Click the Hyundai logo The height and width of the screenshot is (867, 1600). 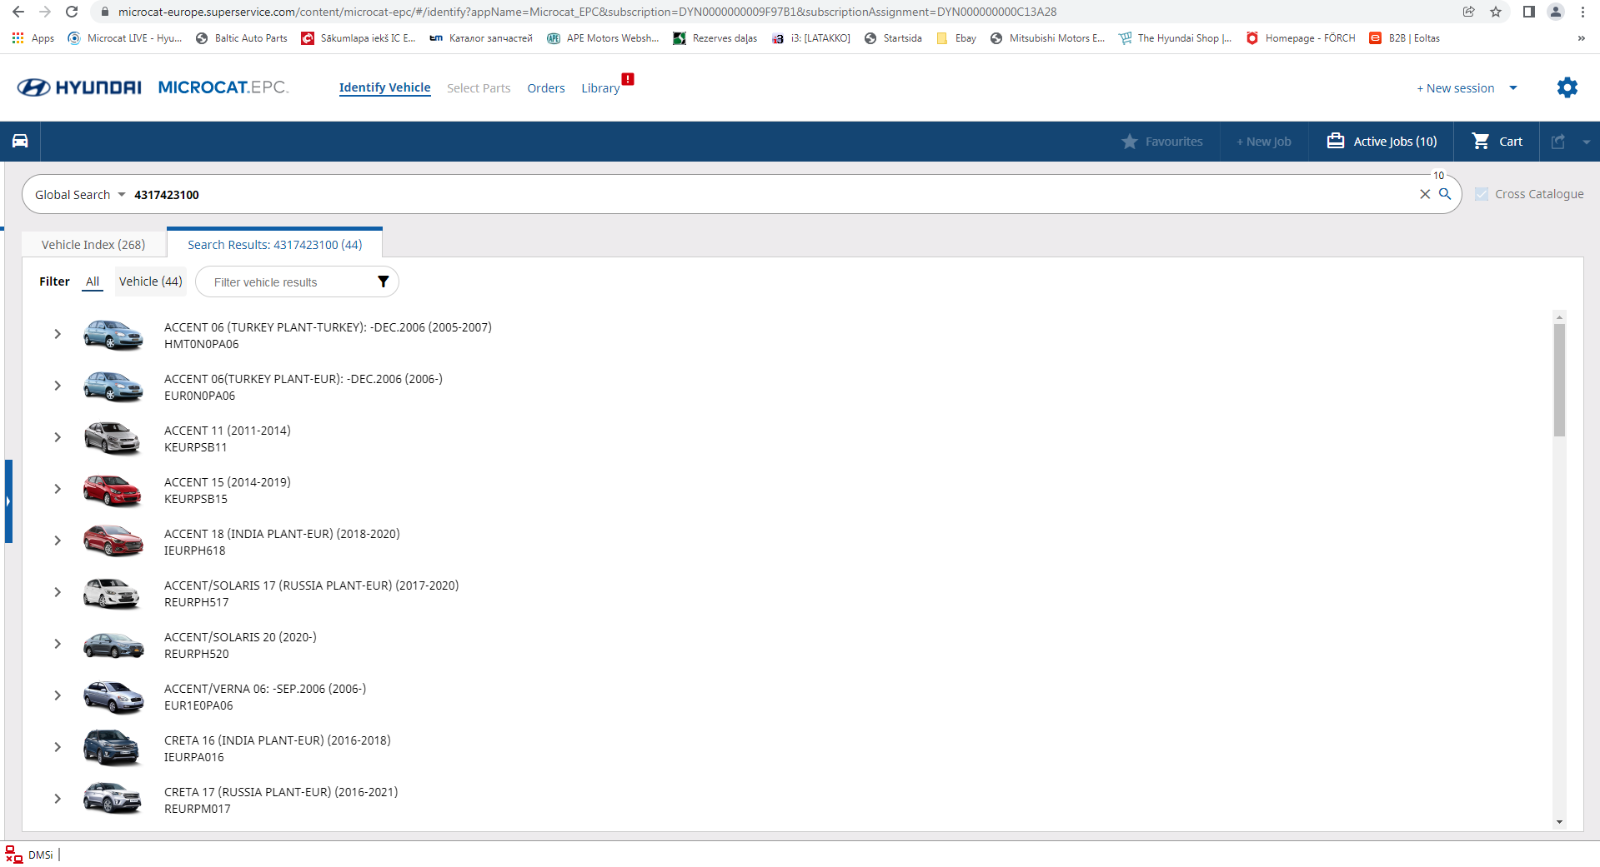coord(79,88)
